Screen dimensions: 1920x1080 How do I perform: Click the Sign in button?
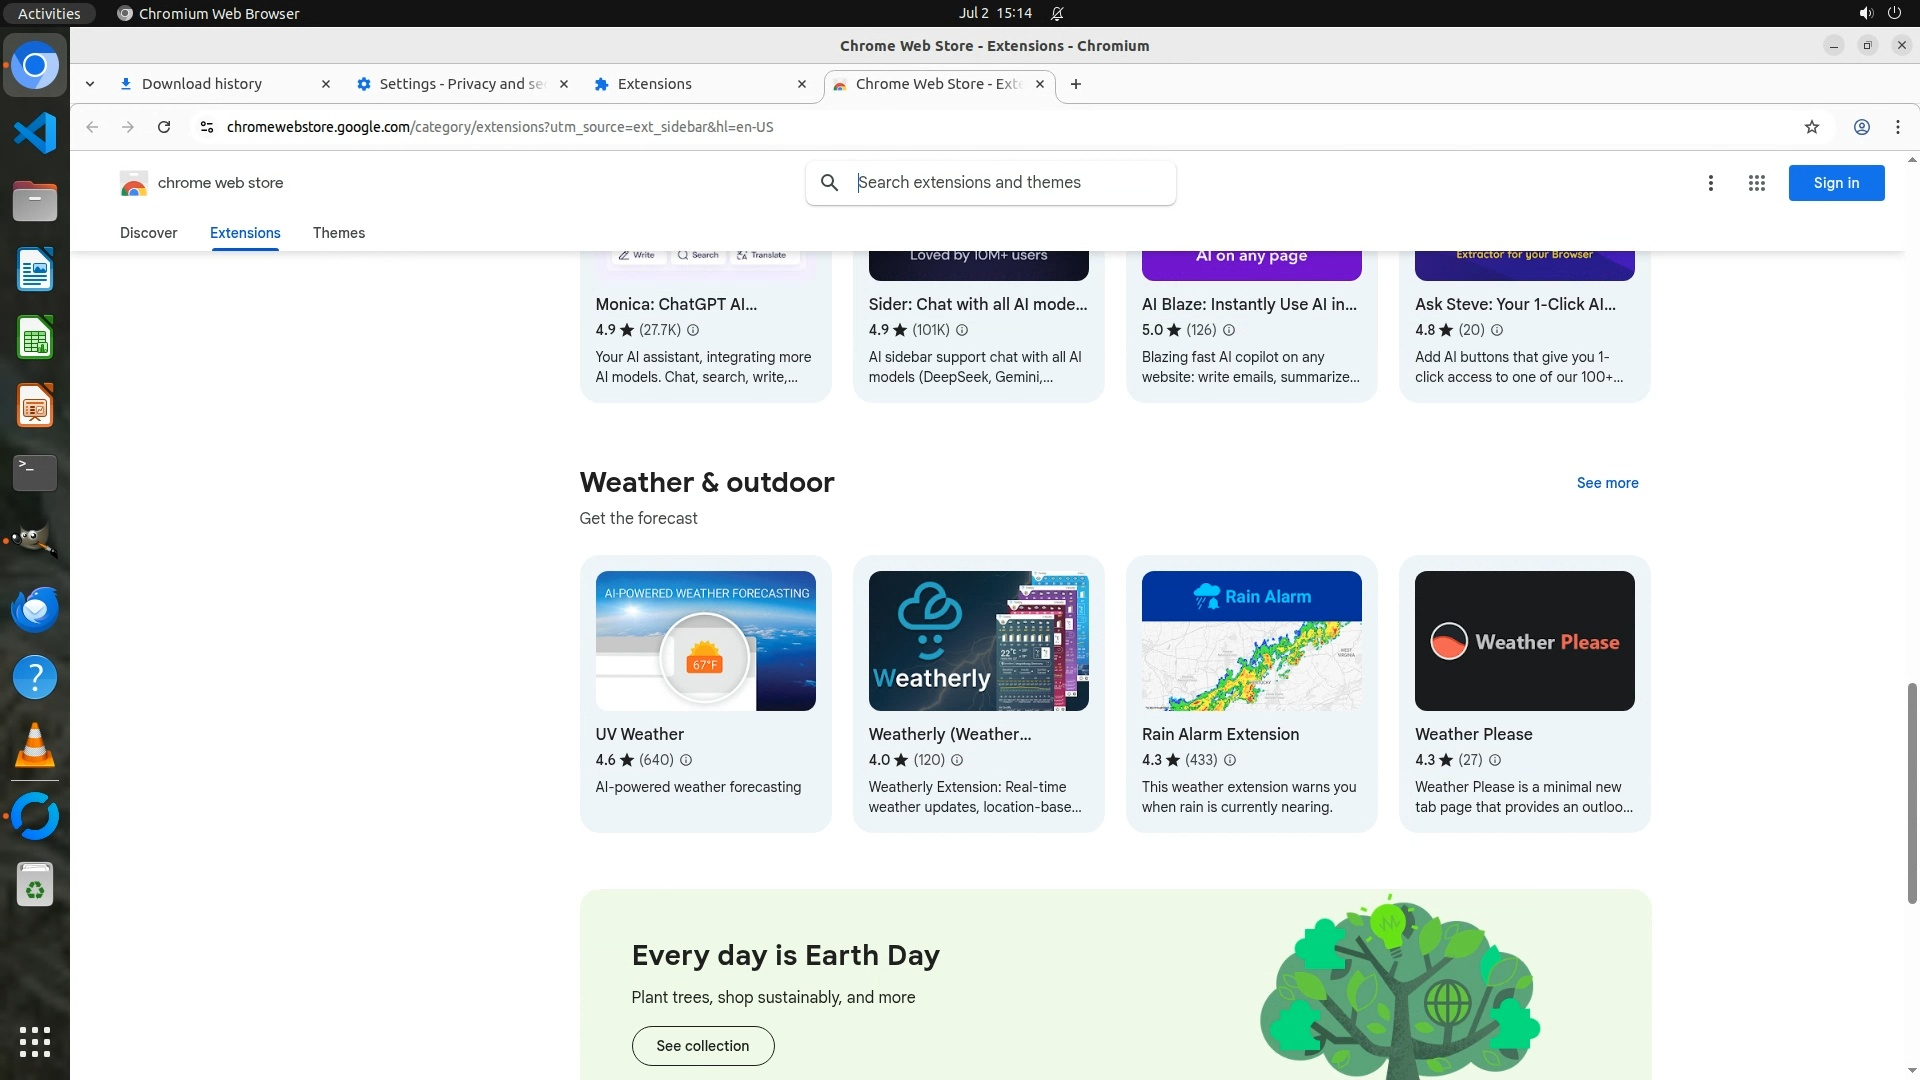tap(1835, 183)
